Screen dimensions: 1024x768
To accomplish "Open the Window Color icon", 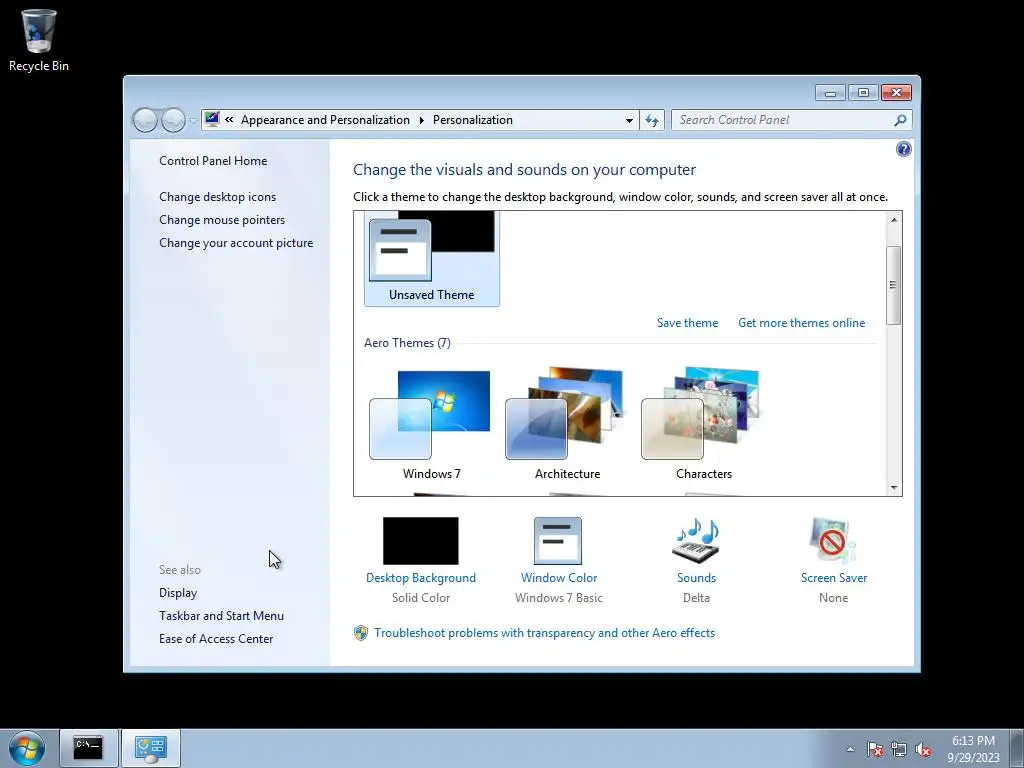I will click(x=558, y=541).
